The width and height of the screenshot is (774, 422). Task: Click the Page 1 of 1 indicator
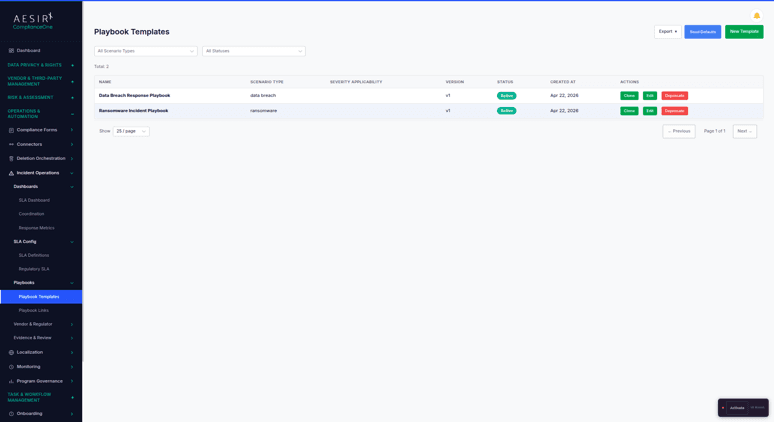click(x=714, y=131)
